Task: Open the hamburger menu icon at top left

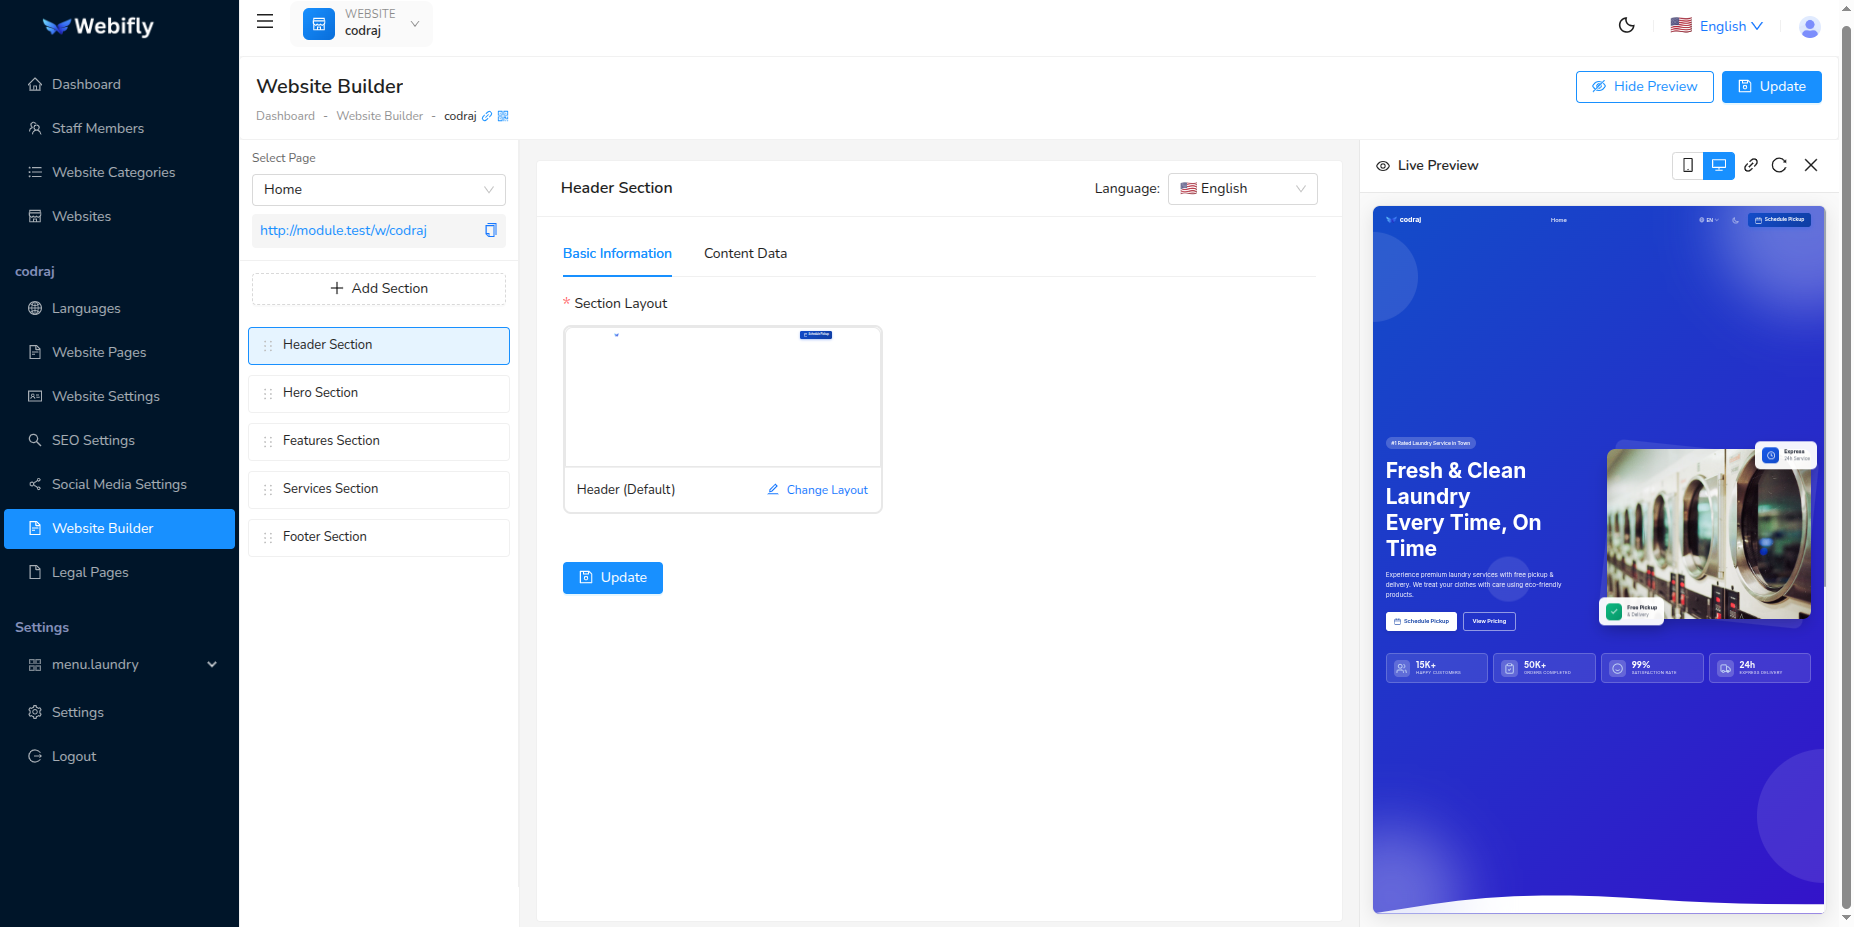Action: 264,20
